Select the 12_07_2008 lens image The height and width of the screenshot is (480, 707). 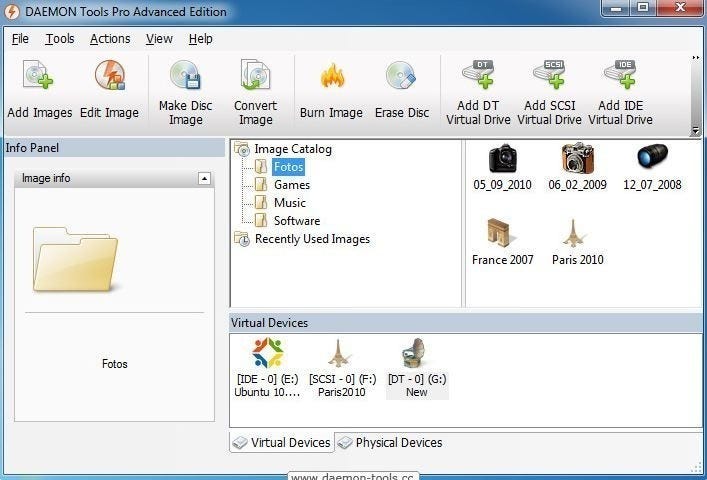[652, 167]
